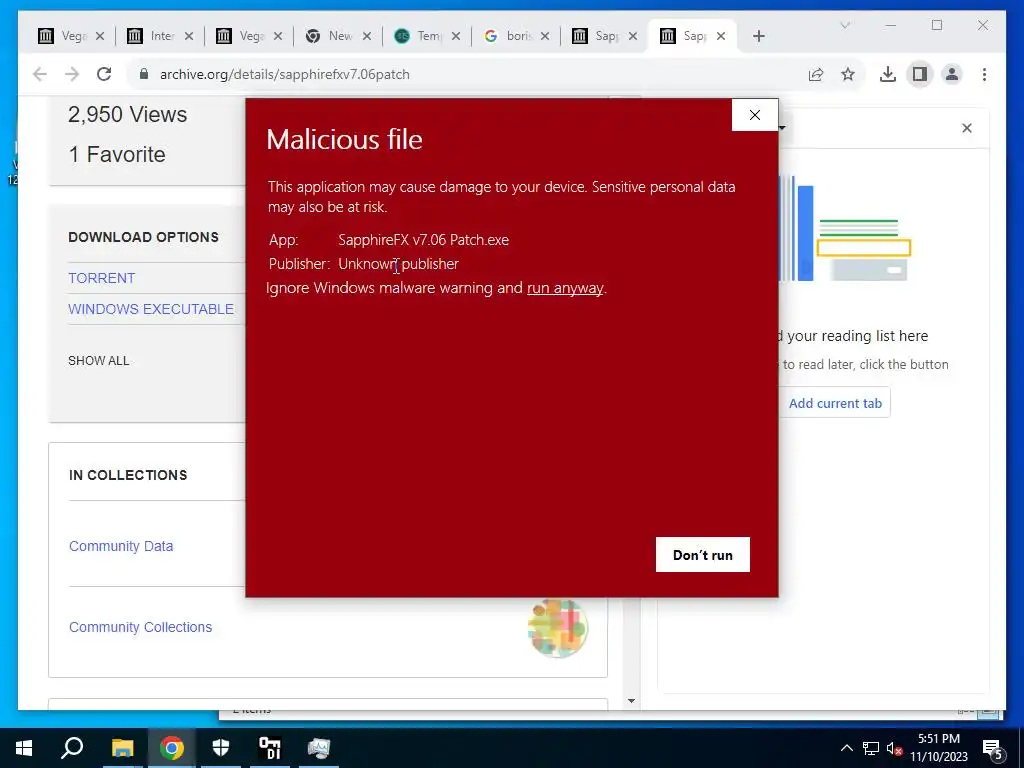1024x768 pixels.
Task: Close the Malicious file dialog
Action: (755, 115)
